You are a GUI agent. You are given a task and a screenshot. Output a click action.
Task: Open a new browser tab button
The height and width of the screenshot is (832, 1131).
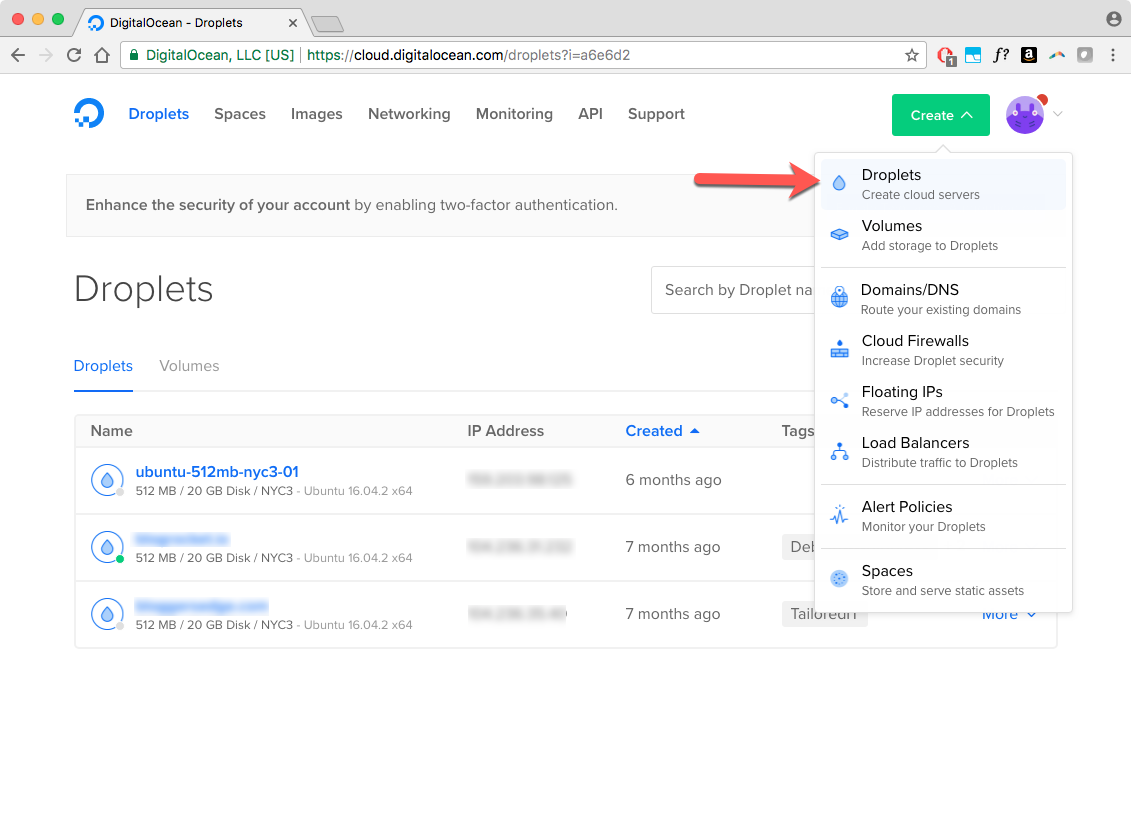coord(327,25)
